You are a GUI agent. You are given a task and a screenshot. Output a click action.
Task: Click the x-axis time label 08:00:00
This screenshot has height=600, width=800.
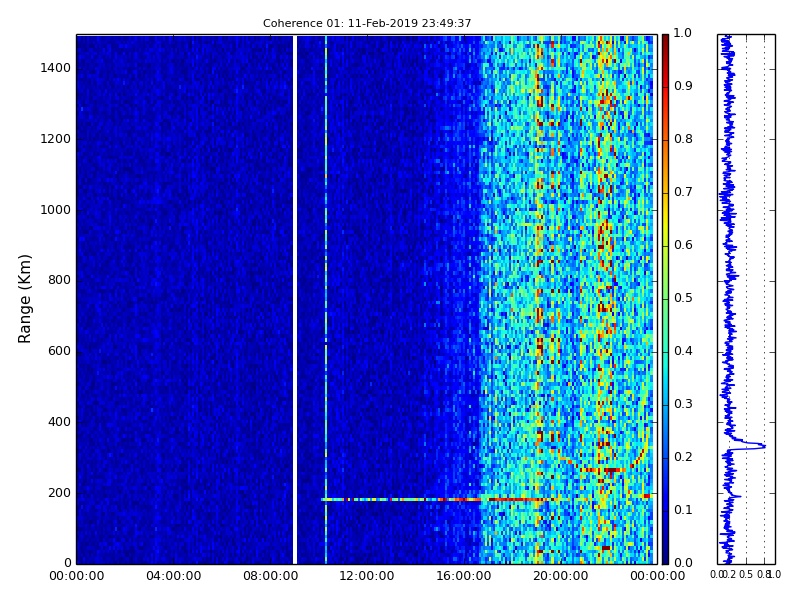[270, 576]
